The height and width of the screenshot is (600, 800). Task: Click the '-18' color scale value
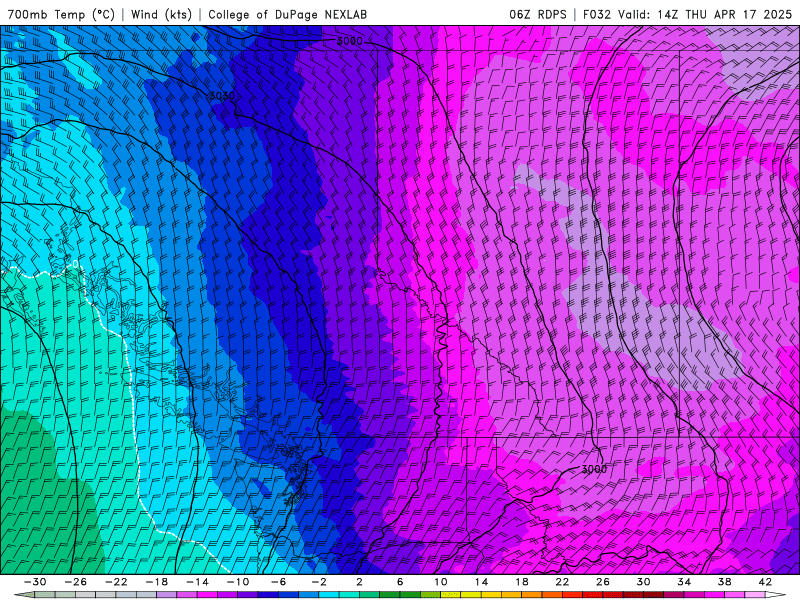click(x=157, y=582)
